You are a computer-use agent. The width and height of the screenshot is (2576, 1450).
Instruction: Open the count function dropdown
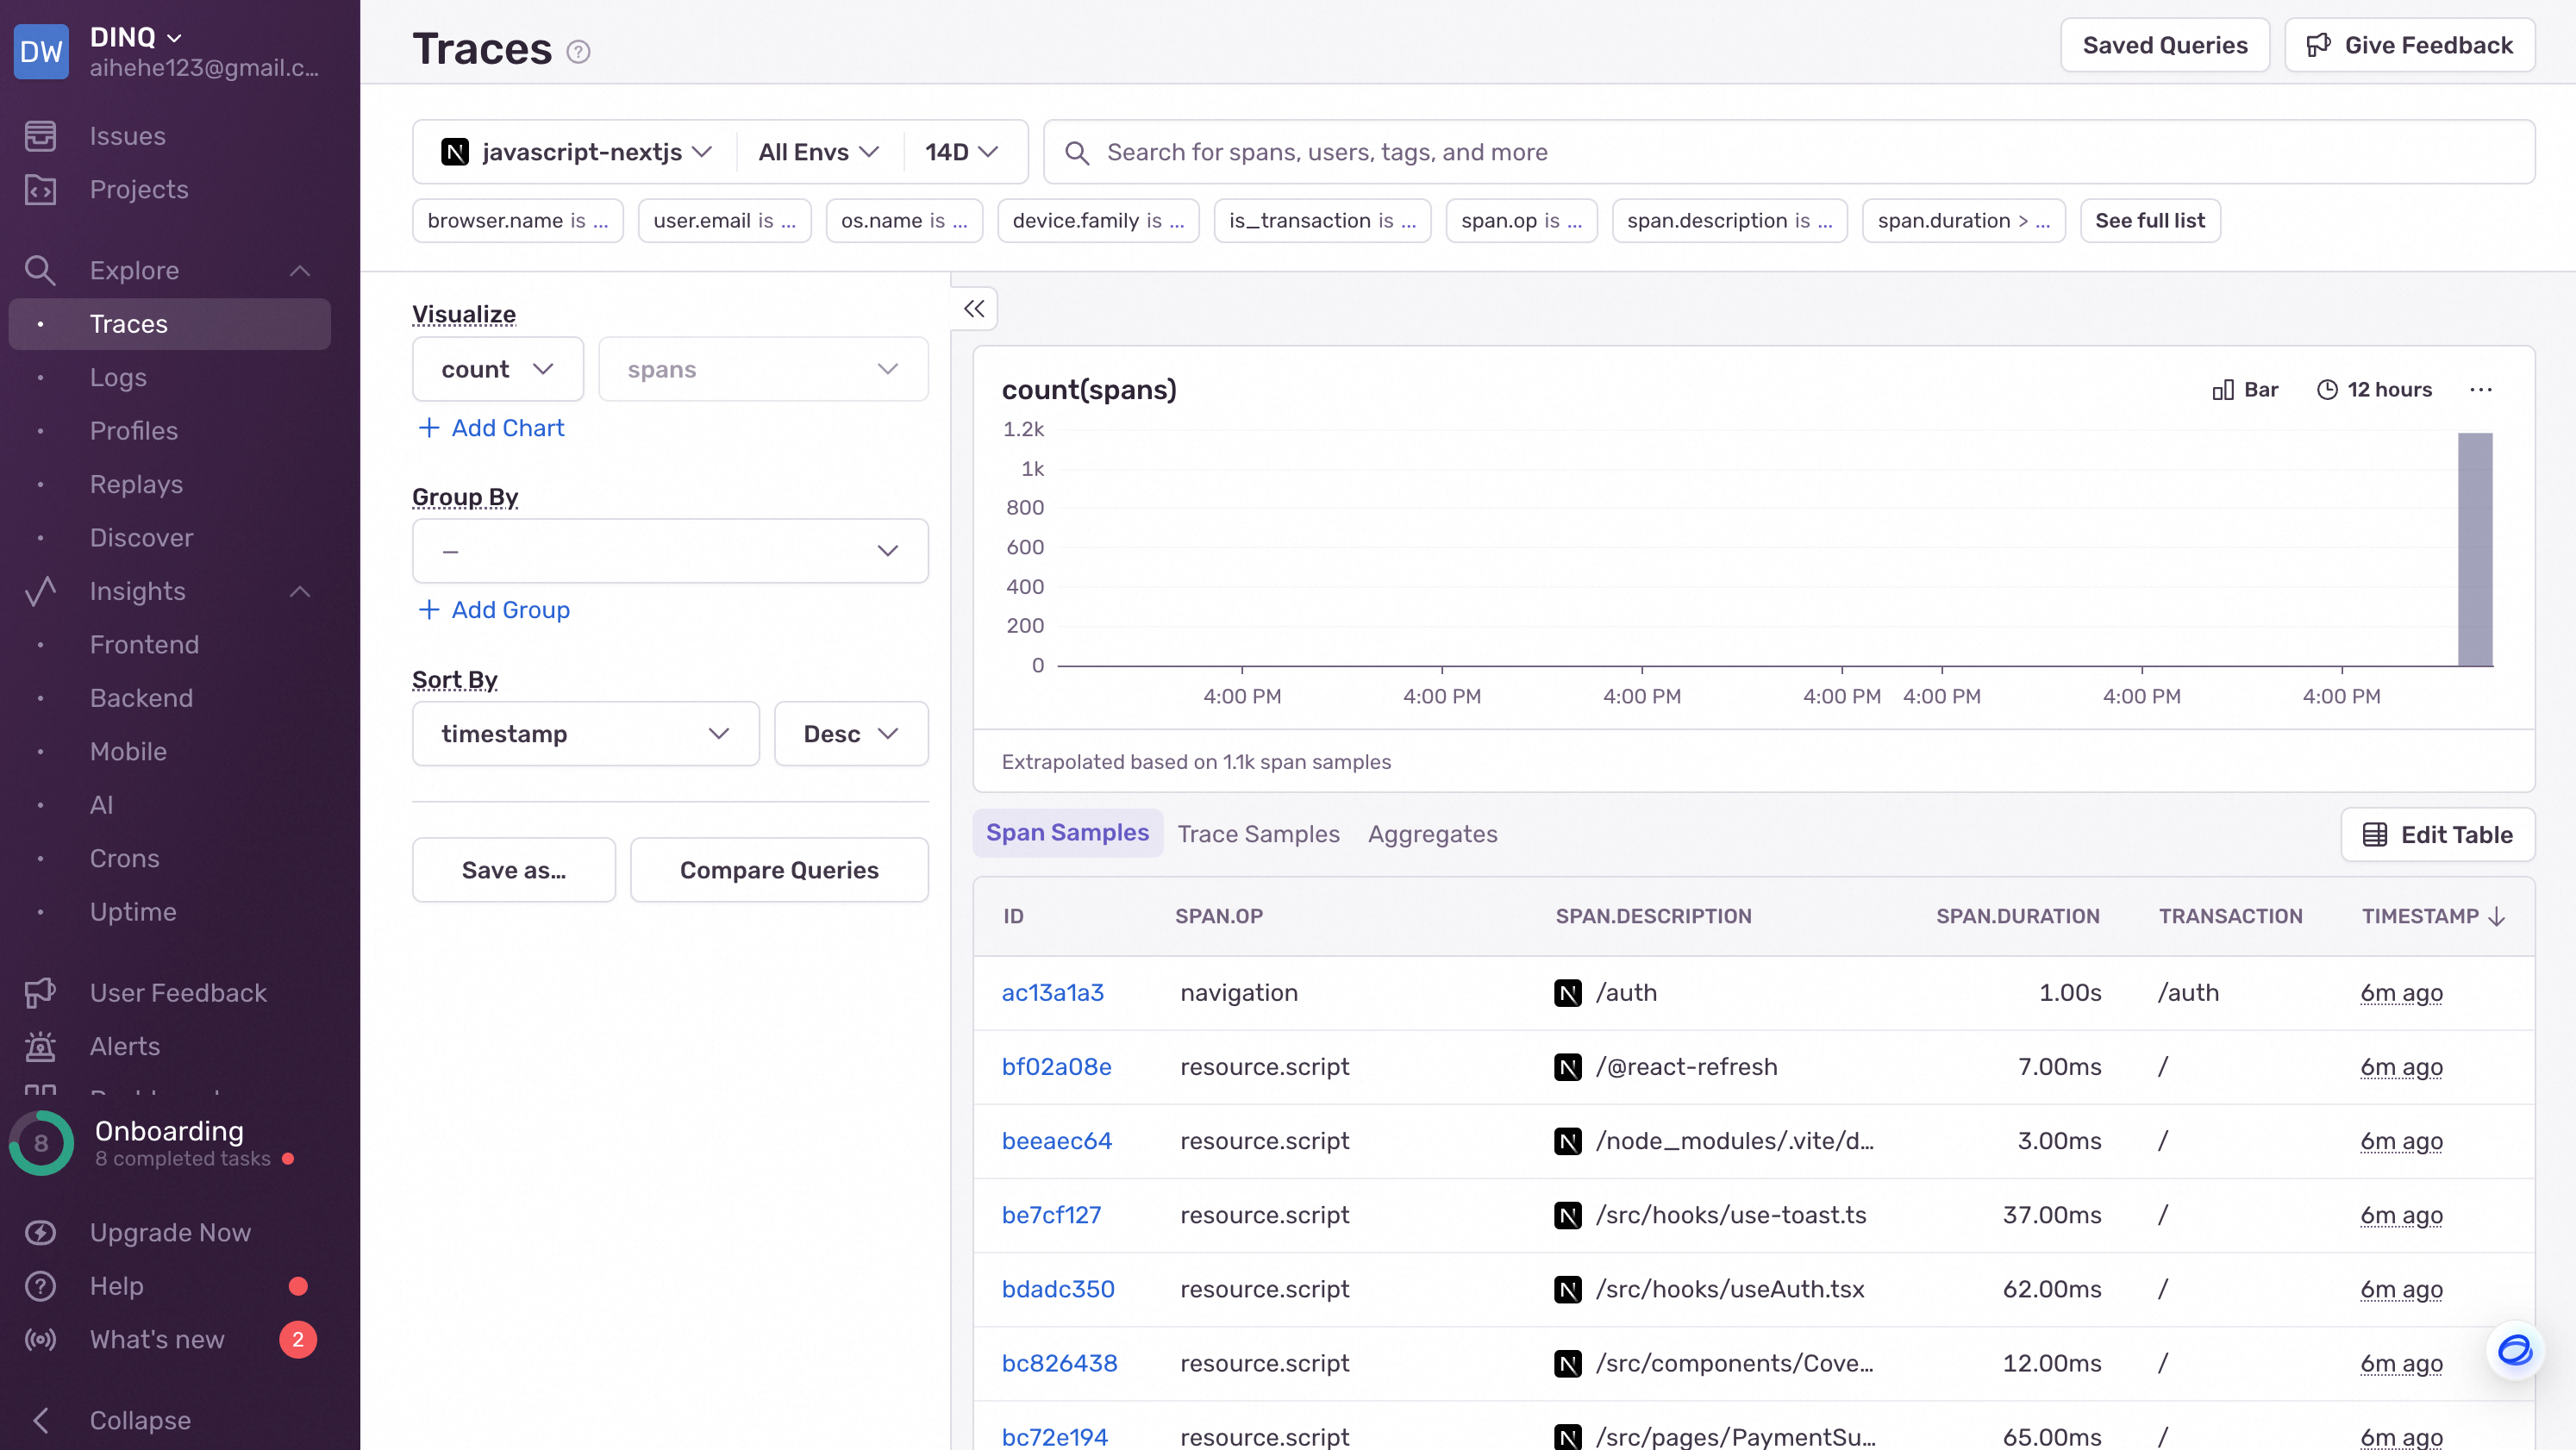point(498,369)
